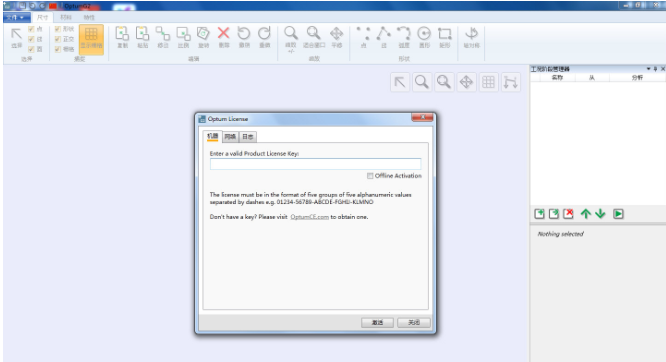Select the arrow Select tool in the ribbon

tap(16, 37)
